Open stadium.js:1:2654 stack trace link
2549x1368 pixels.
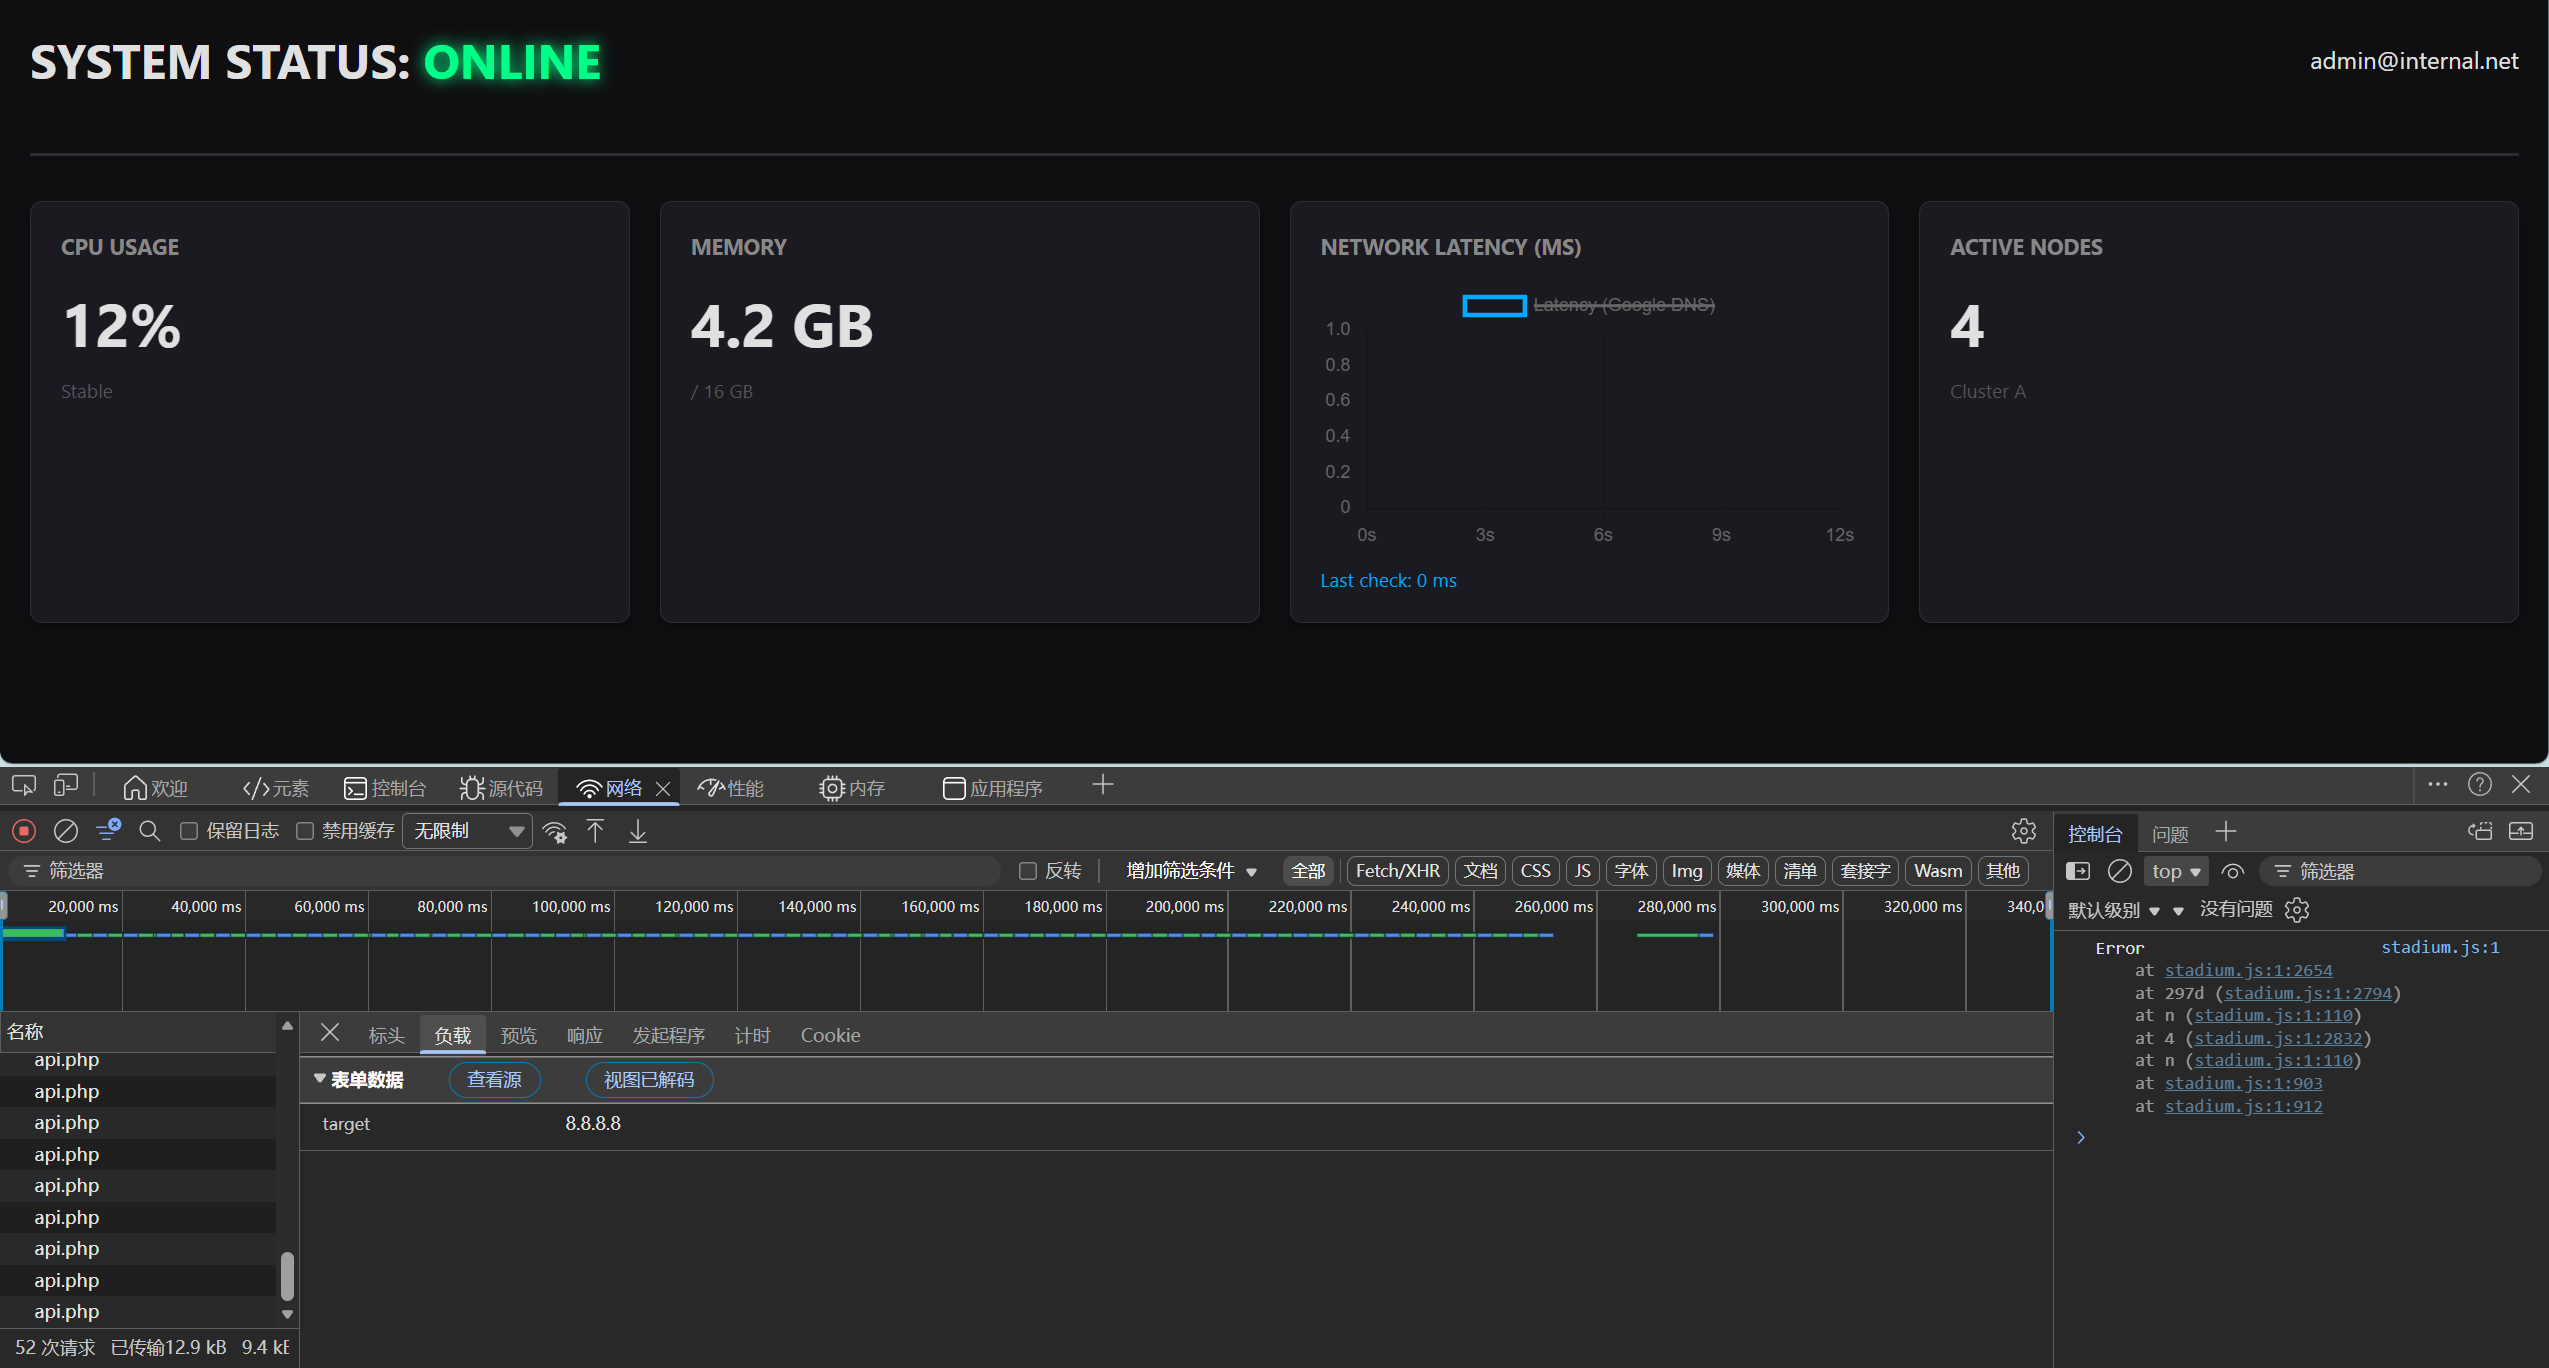click(x=2248, y=970)
